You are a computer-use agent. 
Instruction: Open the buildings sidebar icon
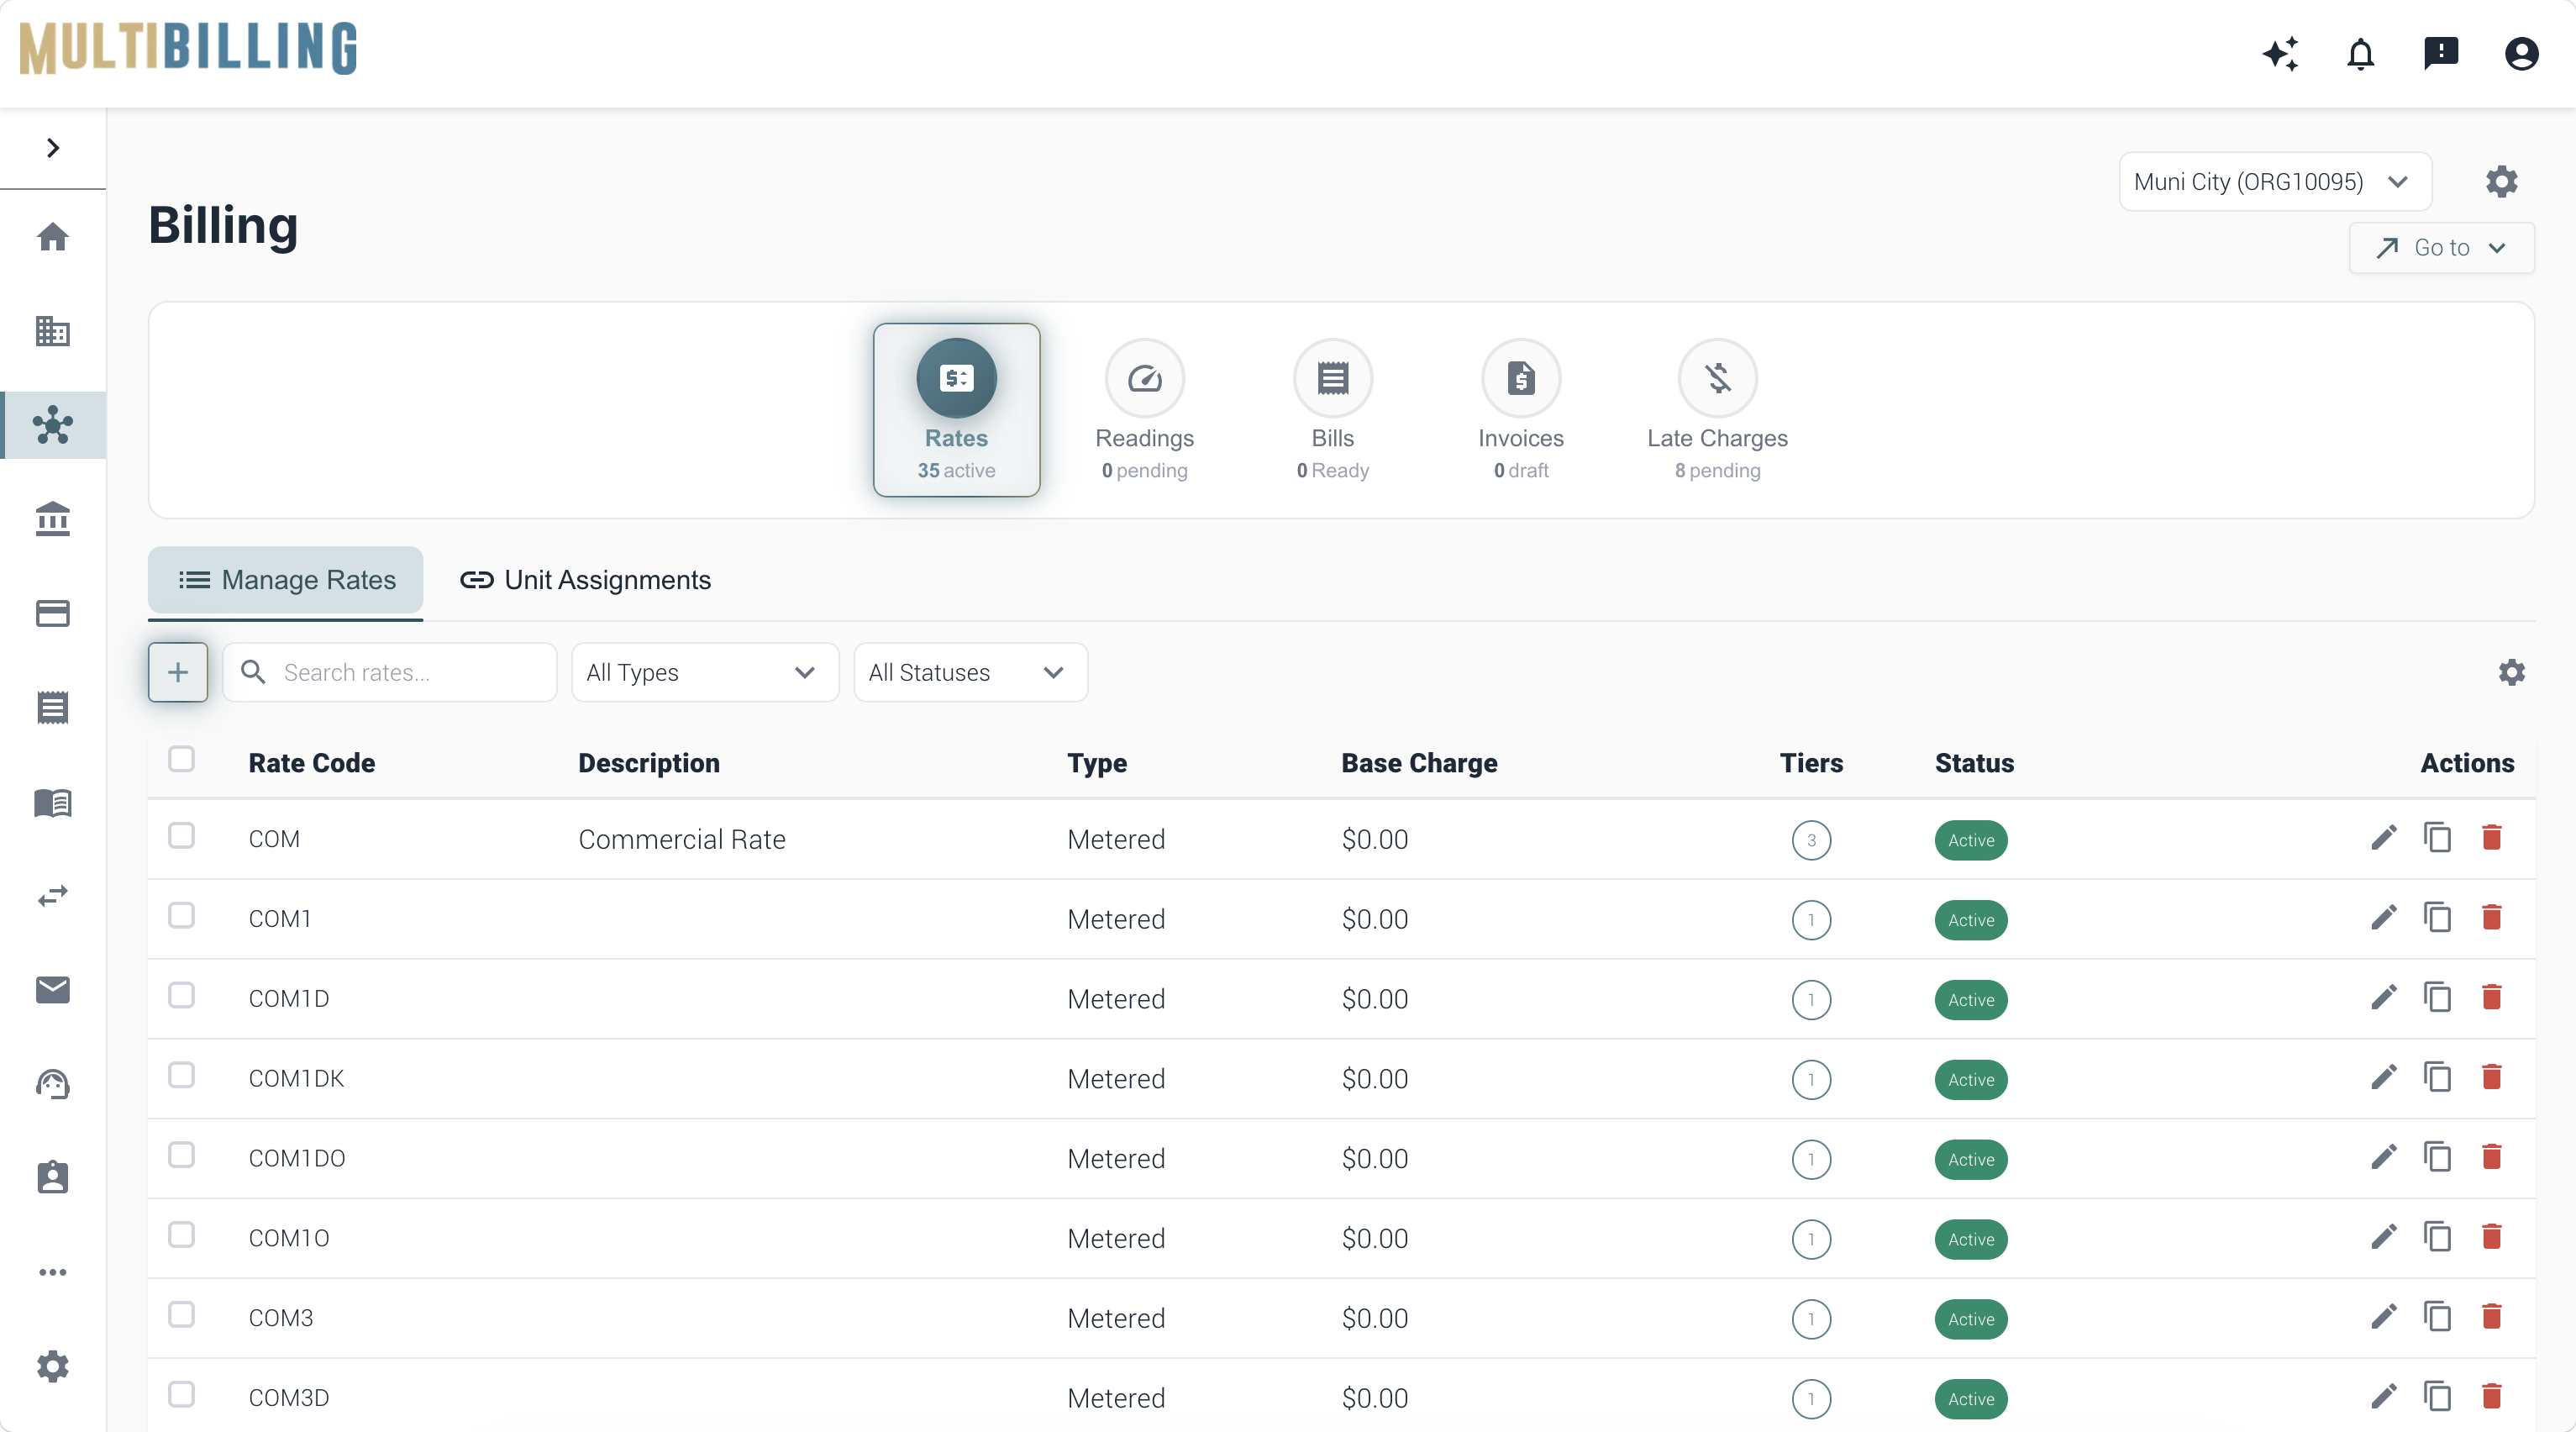coord(53,331)
